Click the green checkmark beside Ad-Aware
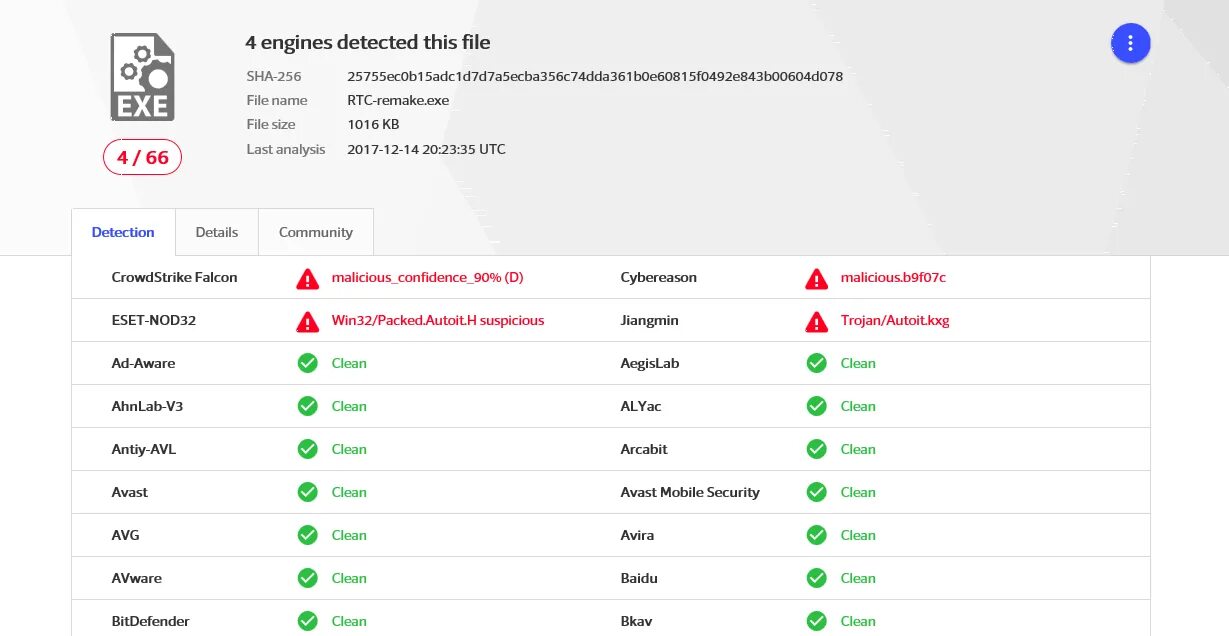Viewport: 1229px width, 636px height. (x=307, y=363)
